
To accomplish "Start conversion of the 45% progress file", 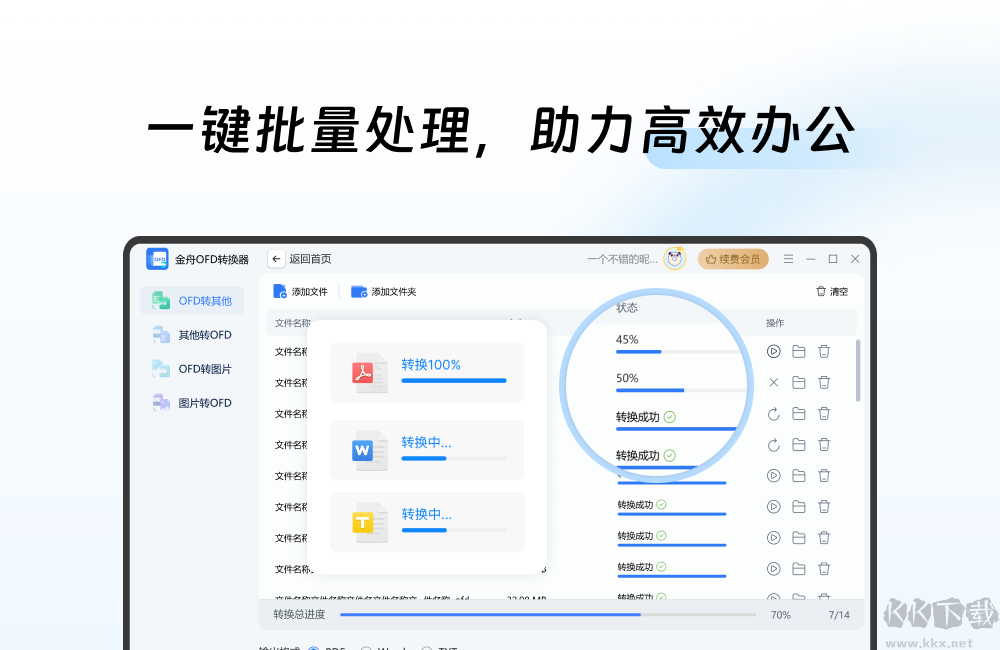I will (773, 351).
